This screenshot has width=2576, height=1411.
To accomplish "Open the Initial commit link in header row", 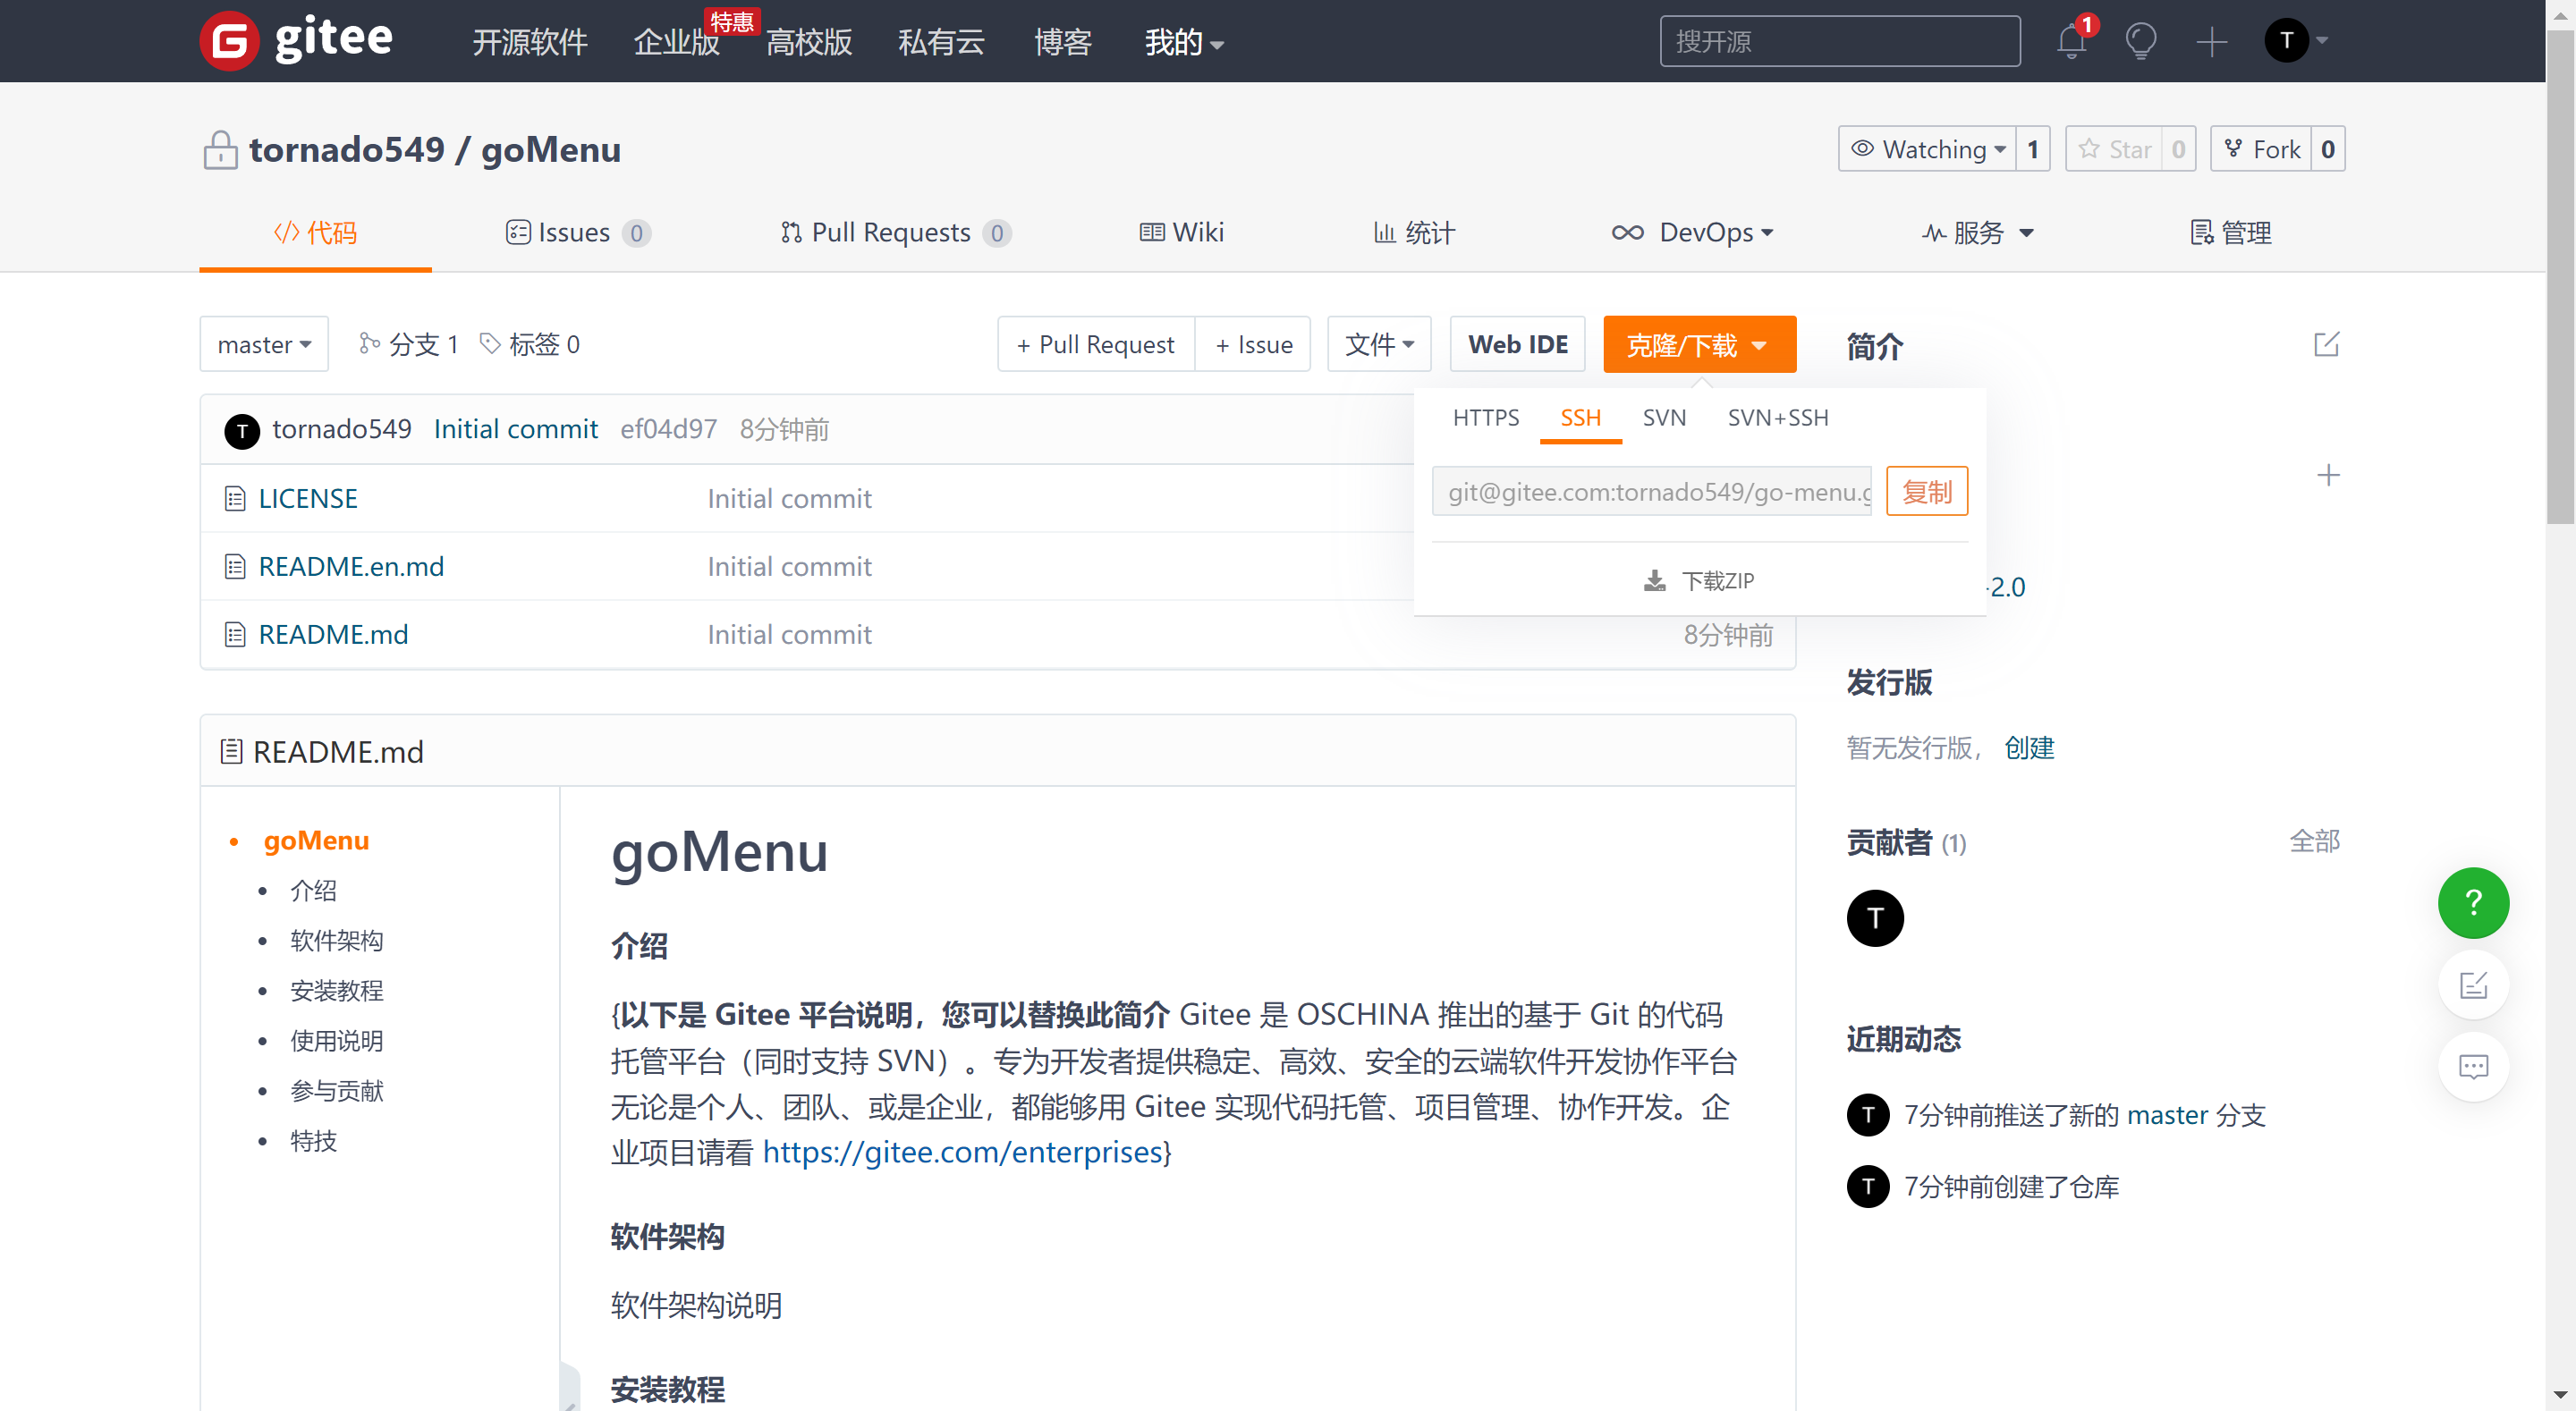I will pos(516,430).
